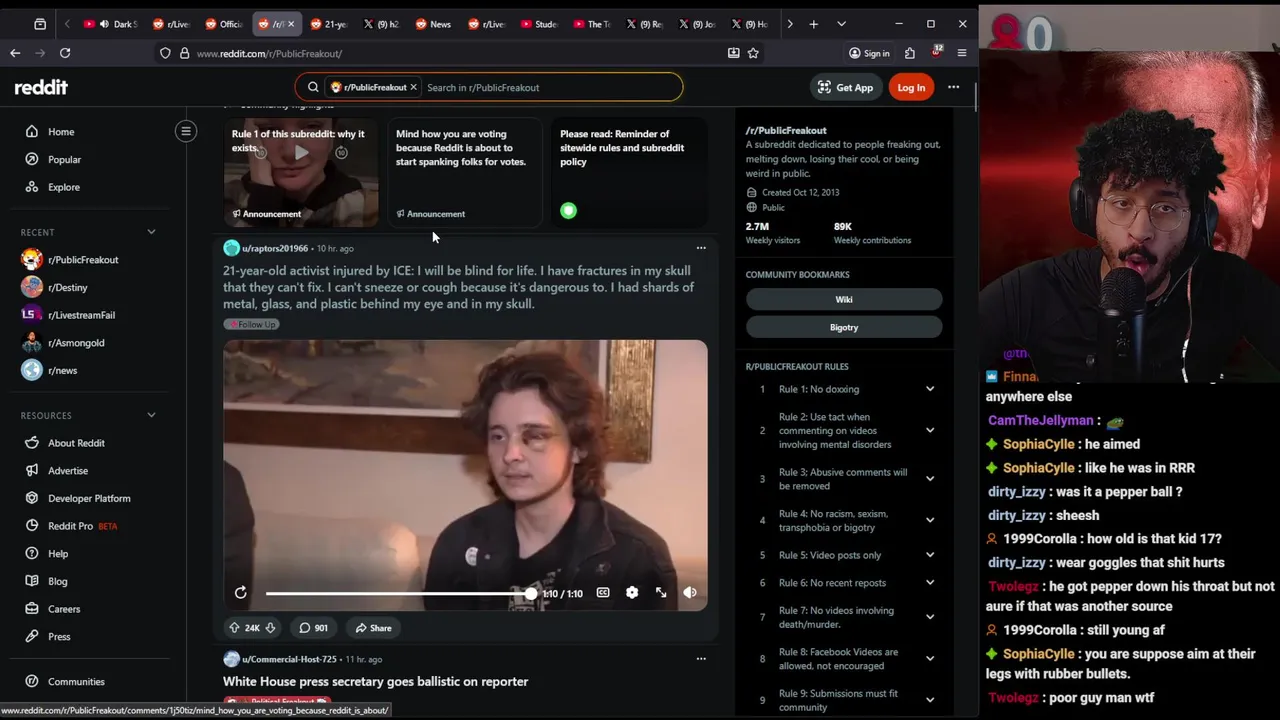
Task: Switch to the News browser tab
Action: (x=433, y=24)
